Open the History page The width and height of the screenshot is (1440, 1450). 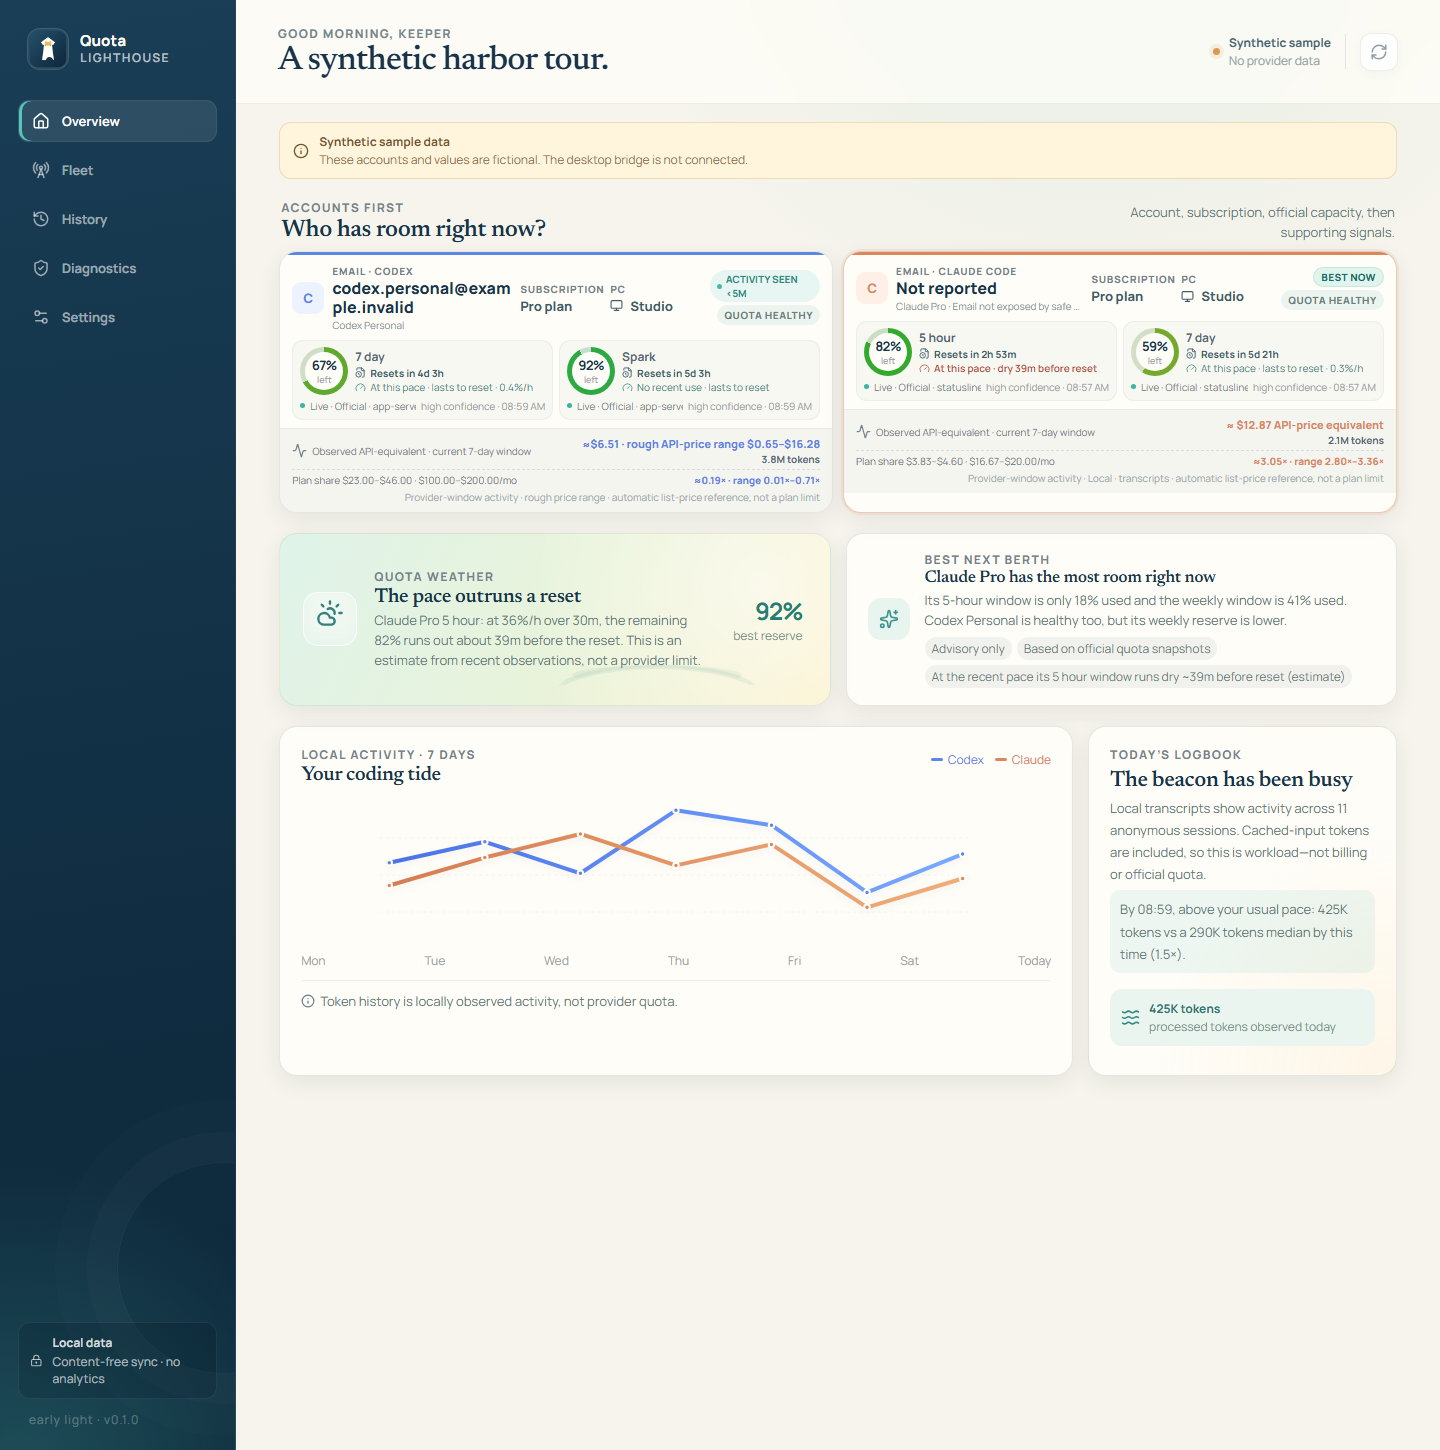click(118, 219)
